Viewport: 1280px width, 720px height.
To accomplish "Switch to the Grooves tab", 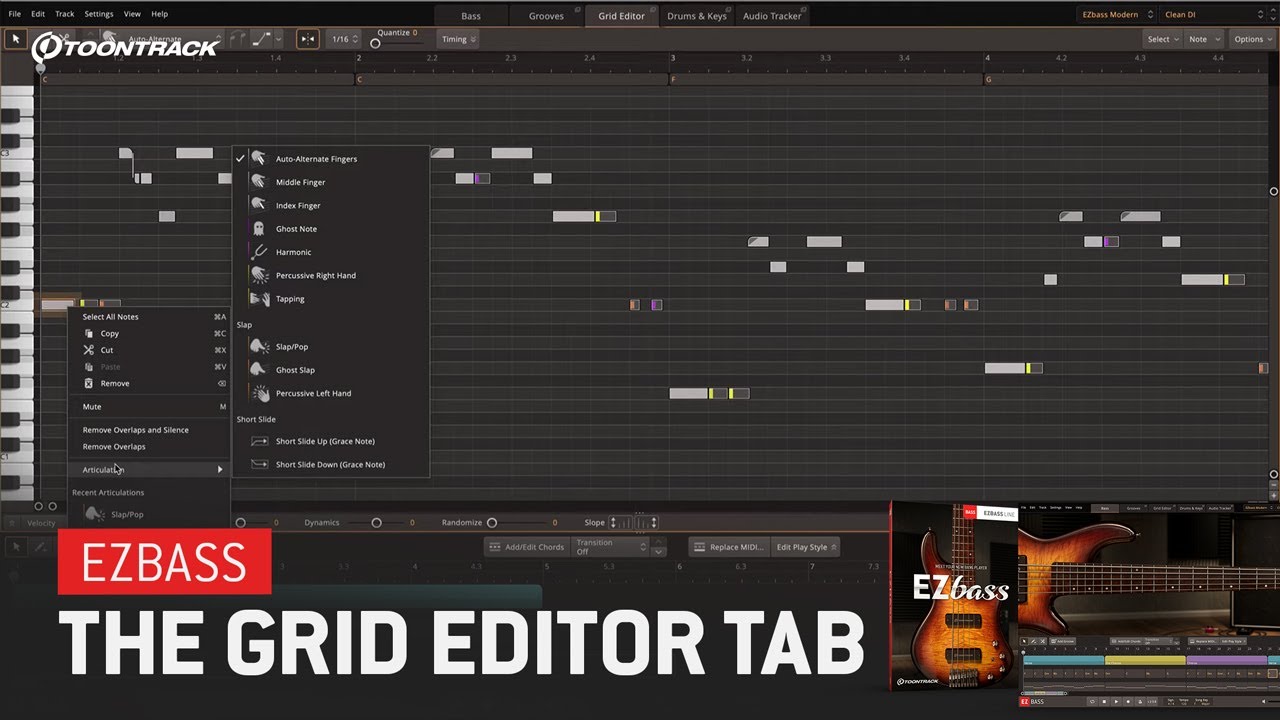I will (546, 15).
